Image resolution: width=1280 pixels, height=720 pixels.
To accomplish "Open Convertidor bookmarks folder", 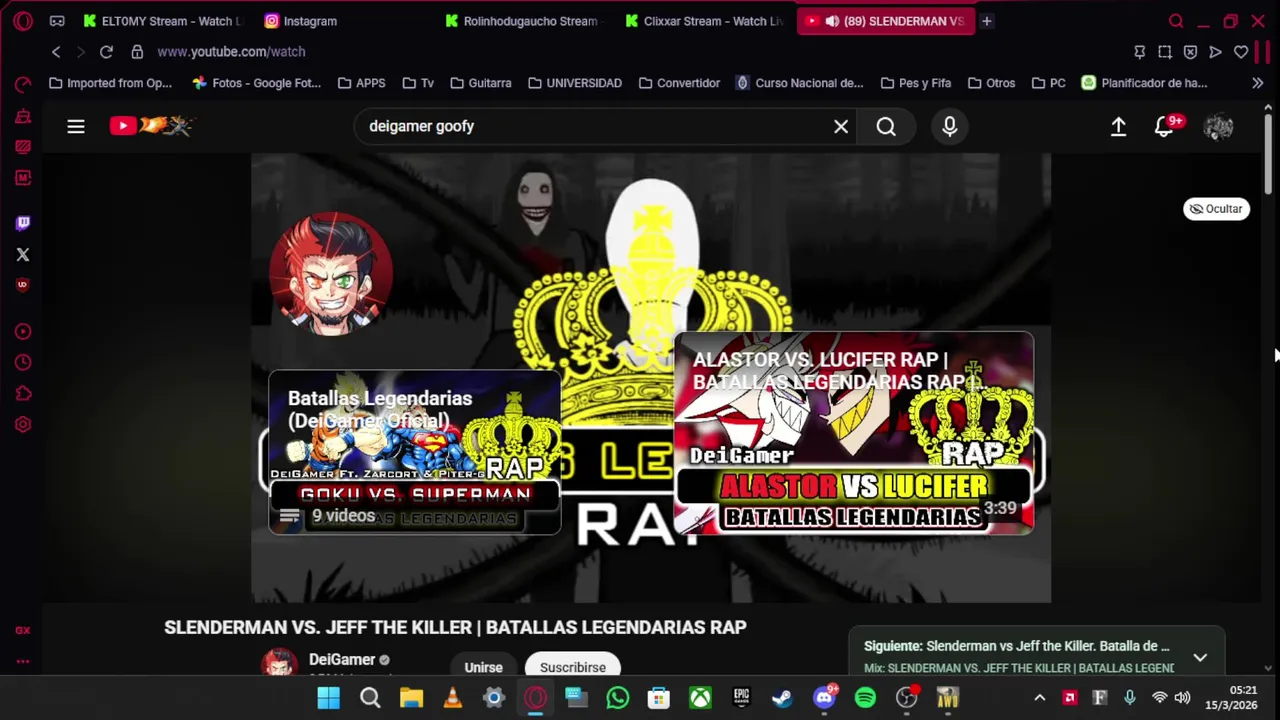I will 679,83.
